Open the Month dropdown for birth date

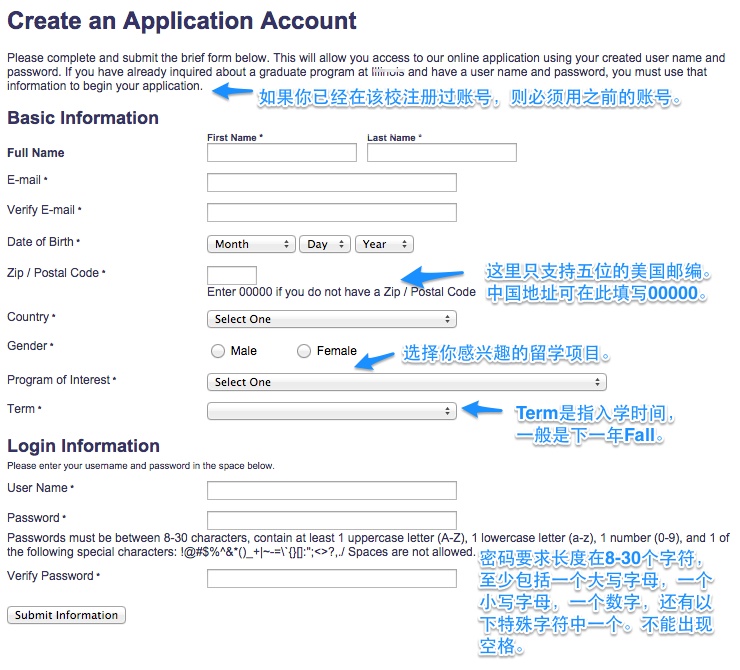point(252,244)
